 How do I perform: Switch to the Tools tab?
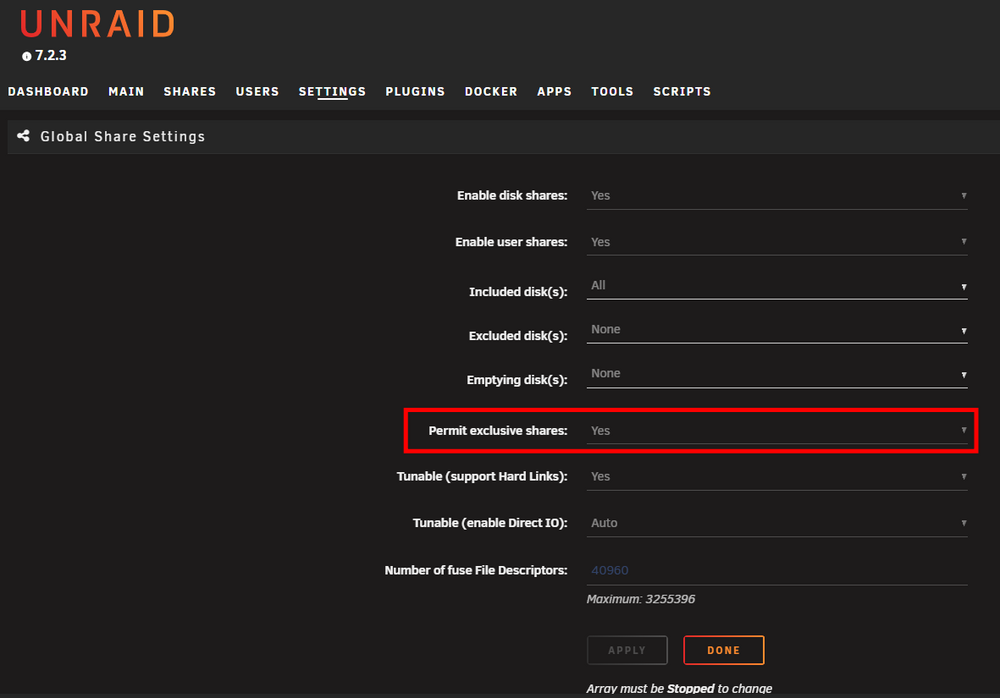coord(612,91)
